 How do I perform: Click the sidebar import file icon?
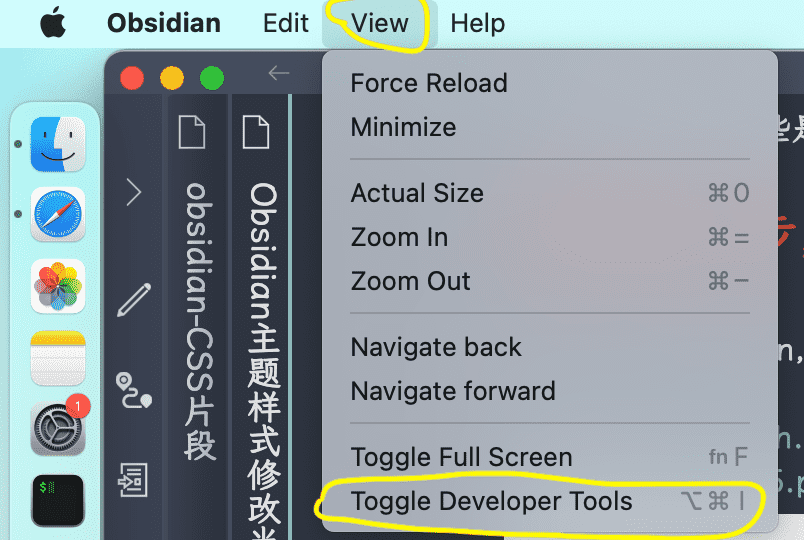coord(134,480)
